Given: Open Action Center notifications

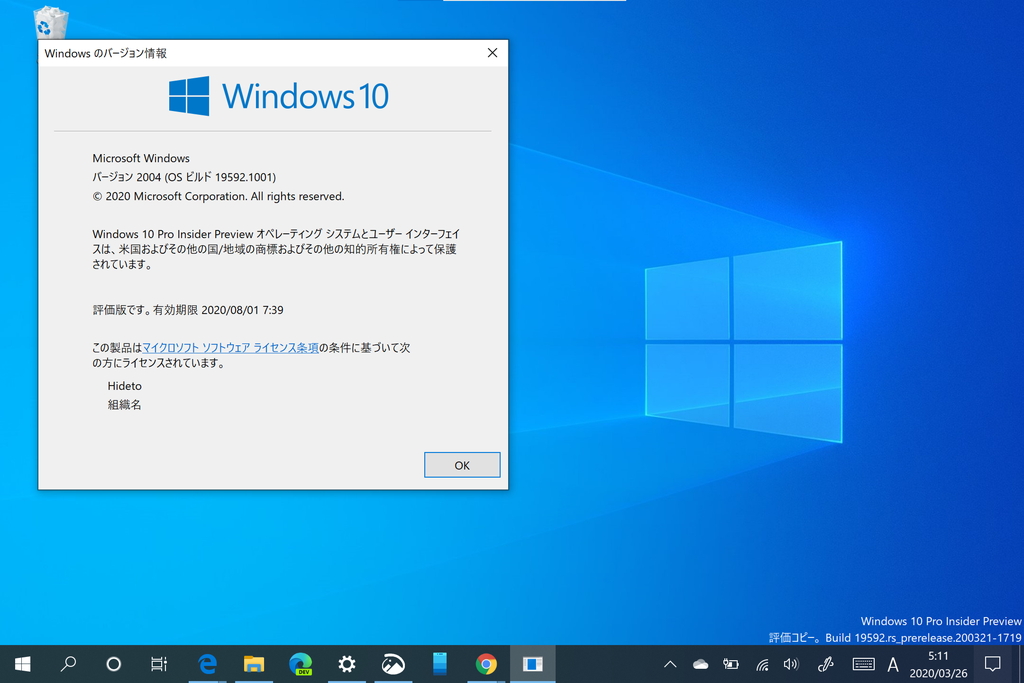Looking at the screenshot, I should coord(991,663).
